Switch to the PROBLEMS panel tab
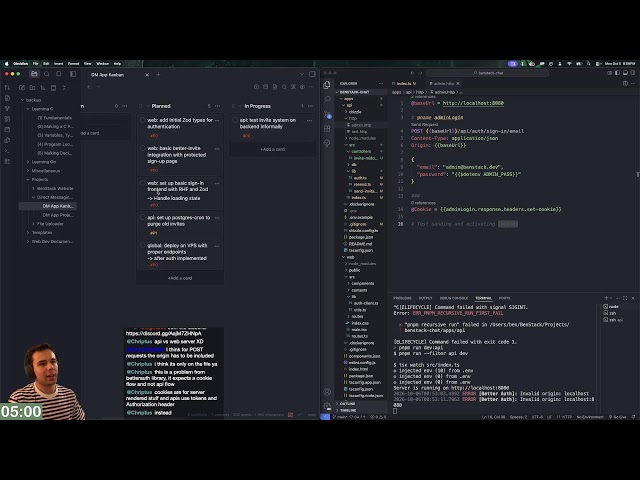 pos(402,298)
